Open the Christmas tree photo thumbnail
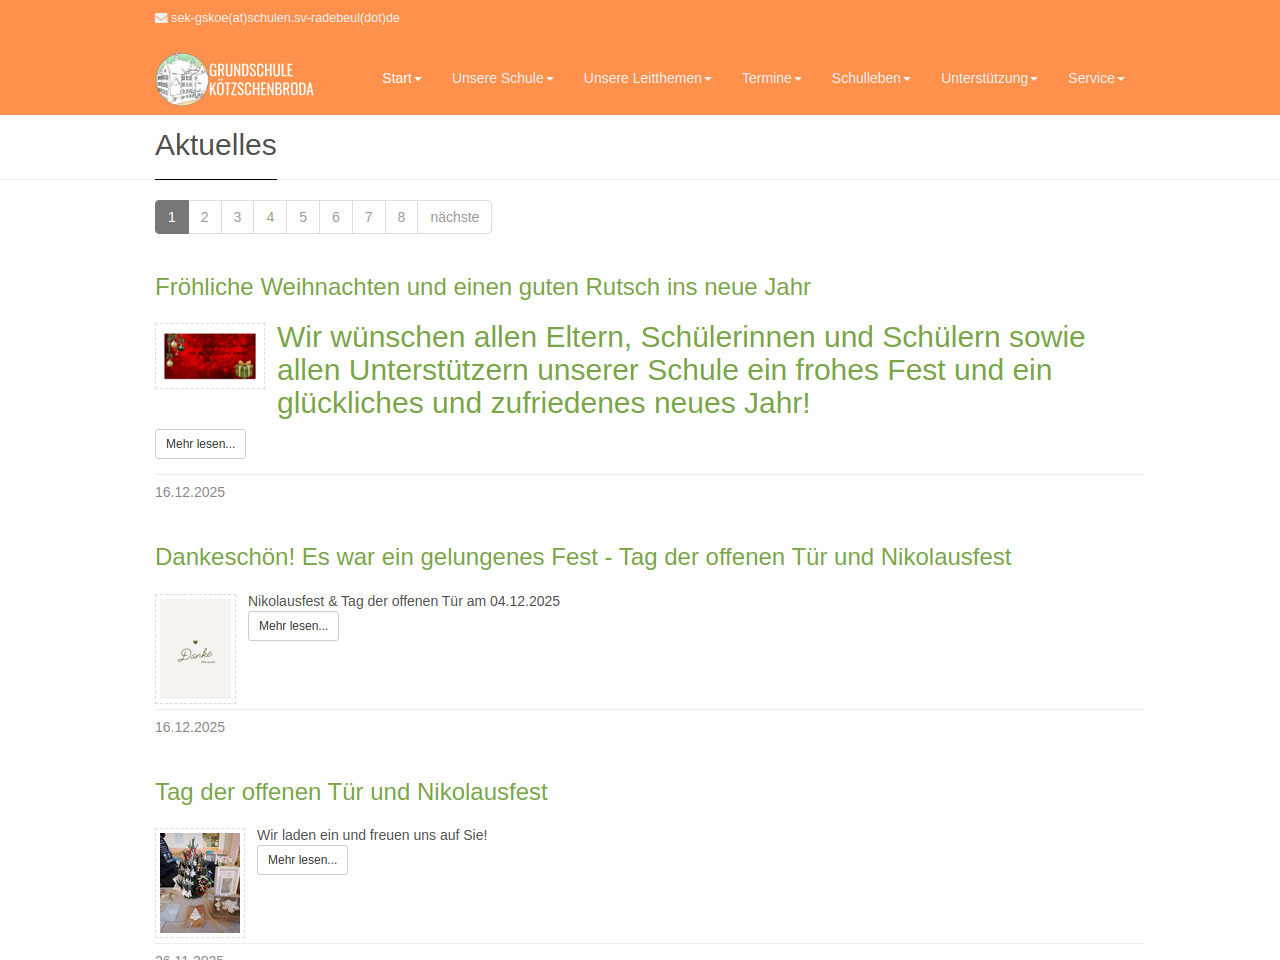The image size is (1280, 960). pyautogui.click(x=200, y=883)
